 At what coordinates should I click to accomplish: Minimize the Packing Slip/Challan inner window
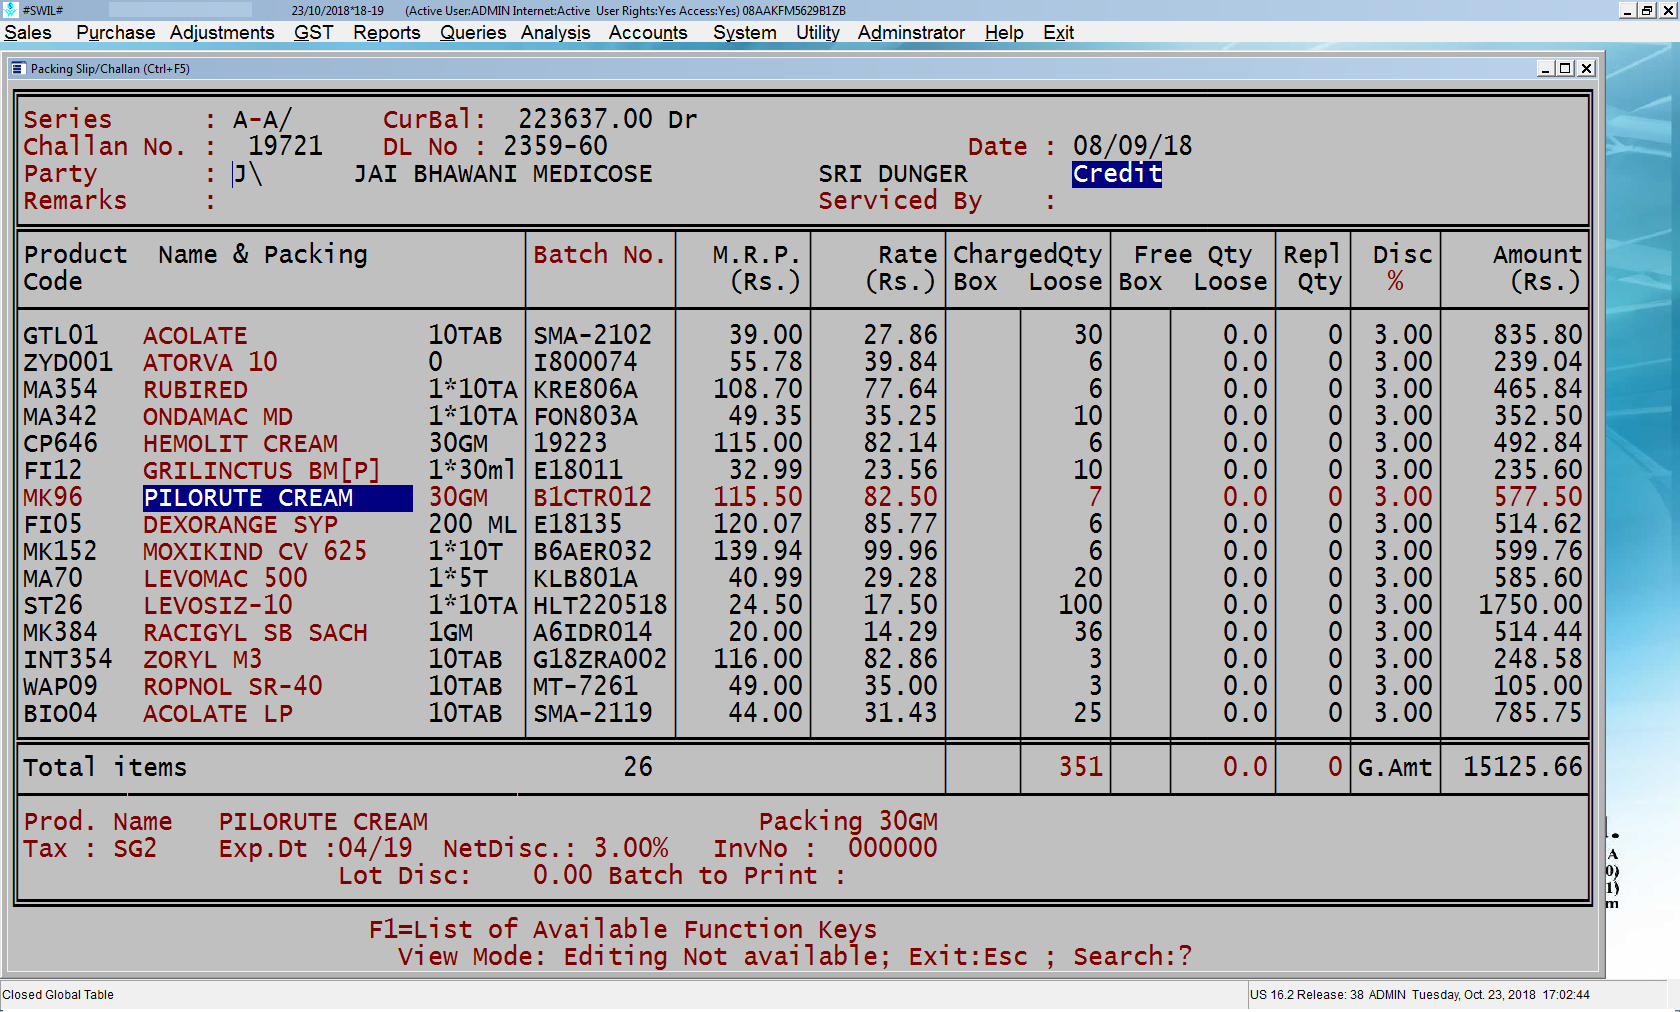point(1545,68)
